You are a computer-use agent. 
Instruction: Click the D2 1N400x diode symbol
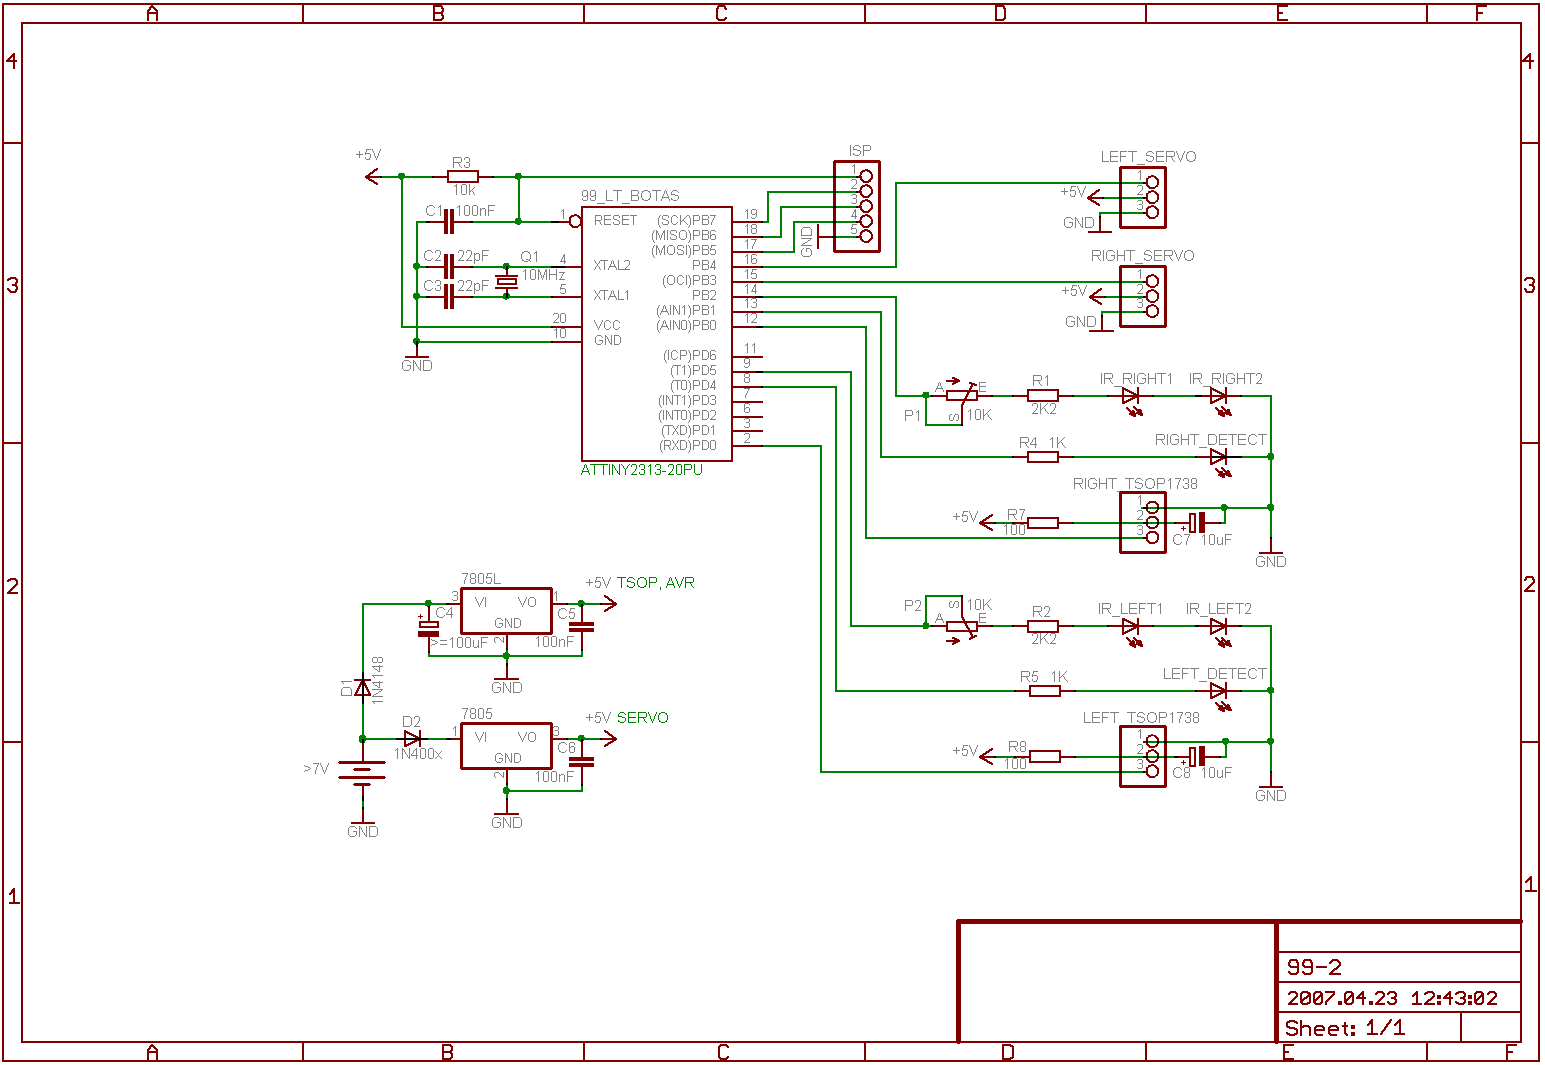(411, 738)
